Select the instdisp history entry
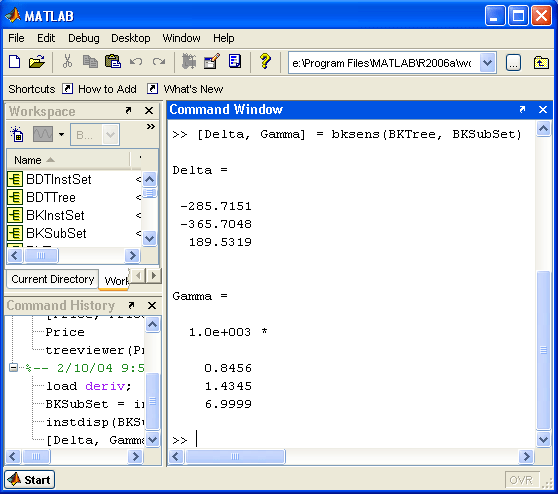 95,422
